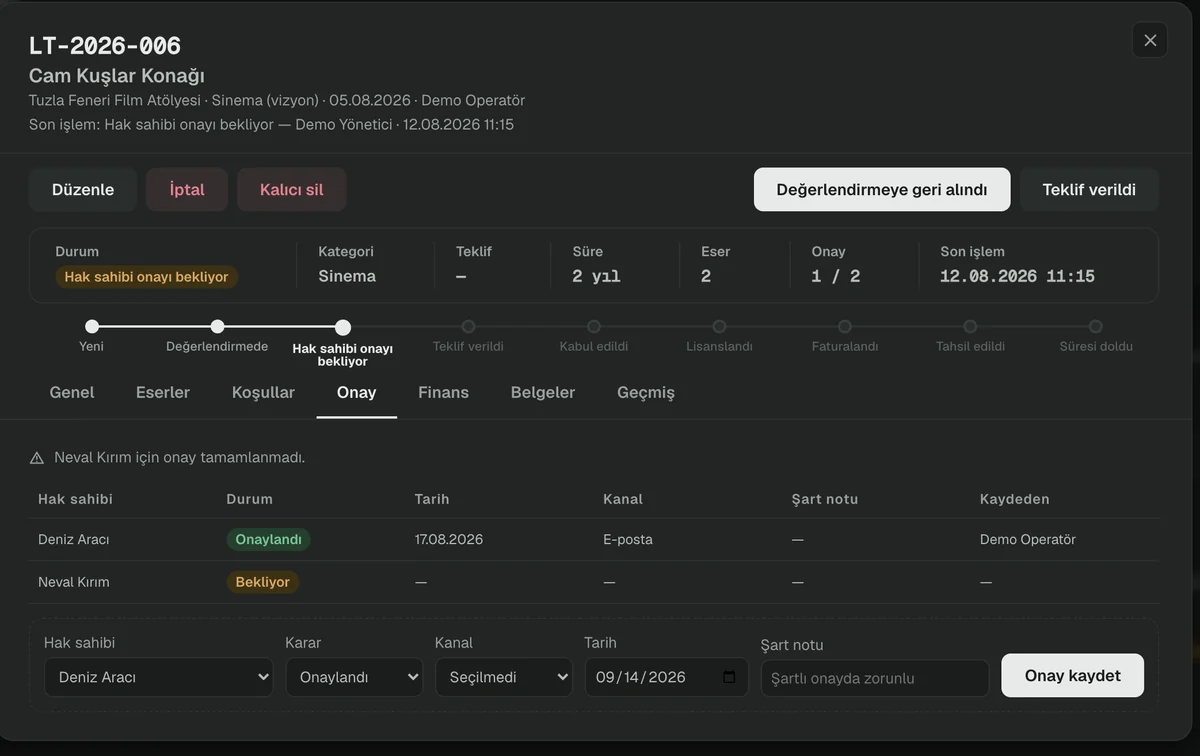Select the Teklif verildi step marker

click(x=468, y=326)
